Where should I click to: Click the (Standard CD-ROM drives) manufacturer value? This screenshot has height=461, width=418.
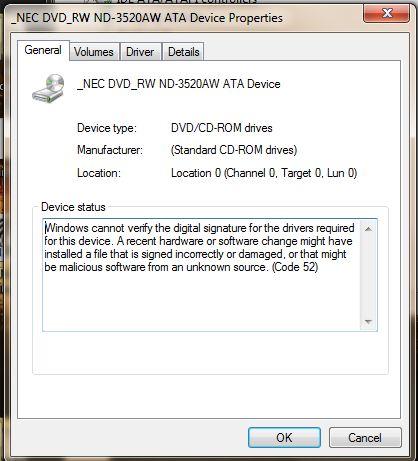coord(234,150)
